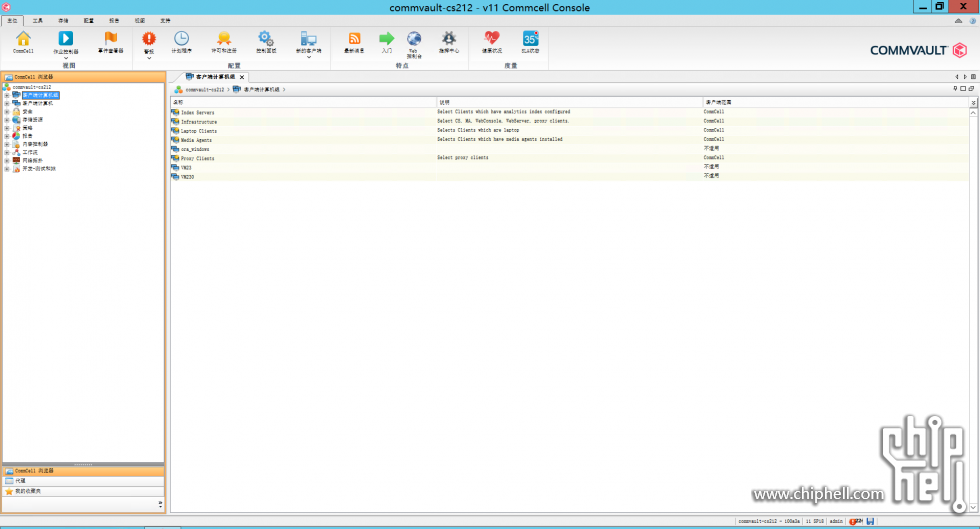Open the Agents pane button at bottom
This screenshot has height=529, width=980.
pos(83,481)
